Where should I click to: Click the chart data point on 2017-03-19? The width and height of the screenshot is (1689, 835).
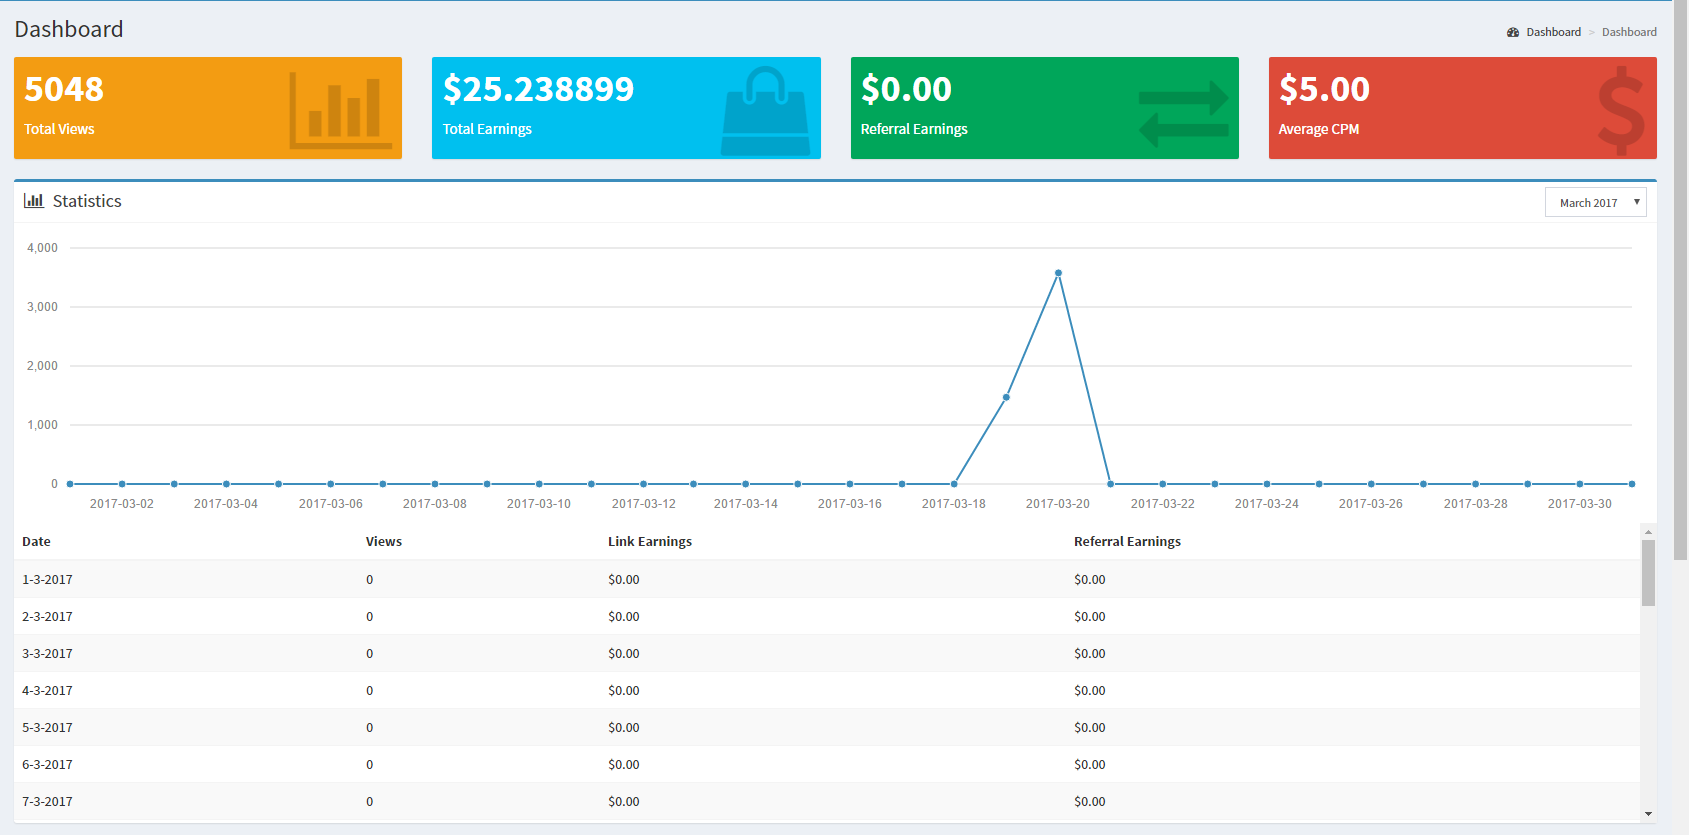click(1006, 397)
